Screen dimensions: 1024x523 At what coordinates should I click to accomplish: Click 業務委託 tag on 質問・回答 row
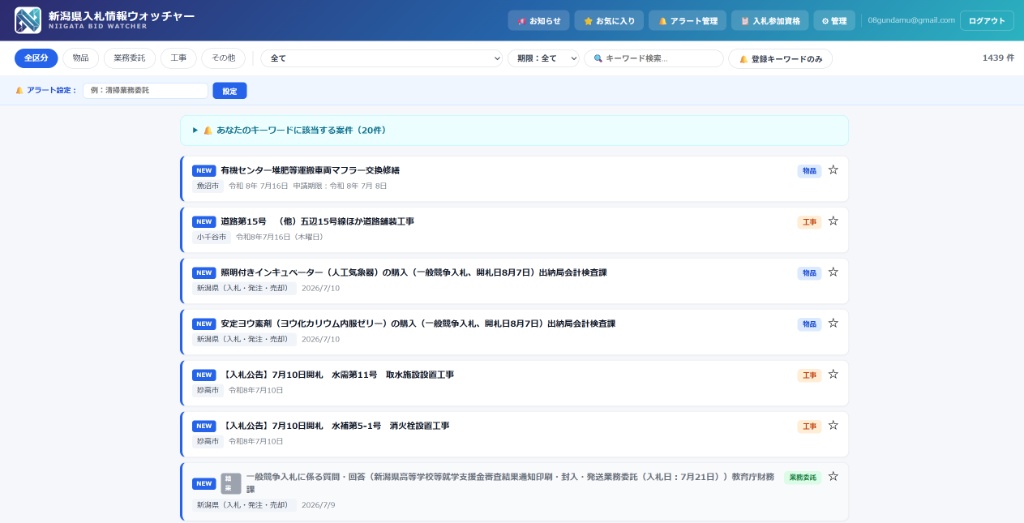pos(803,477)
